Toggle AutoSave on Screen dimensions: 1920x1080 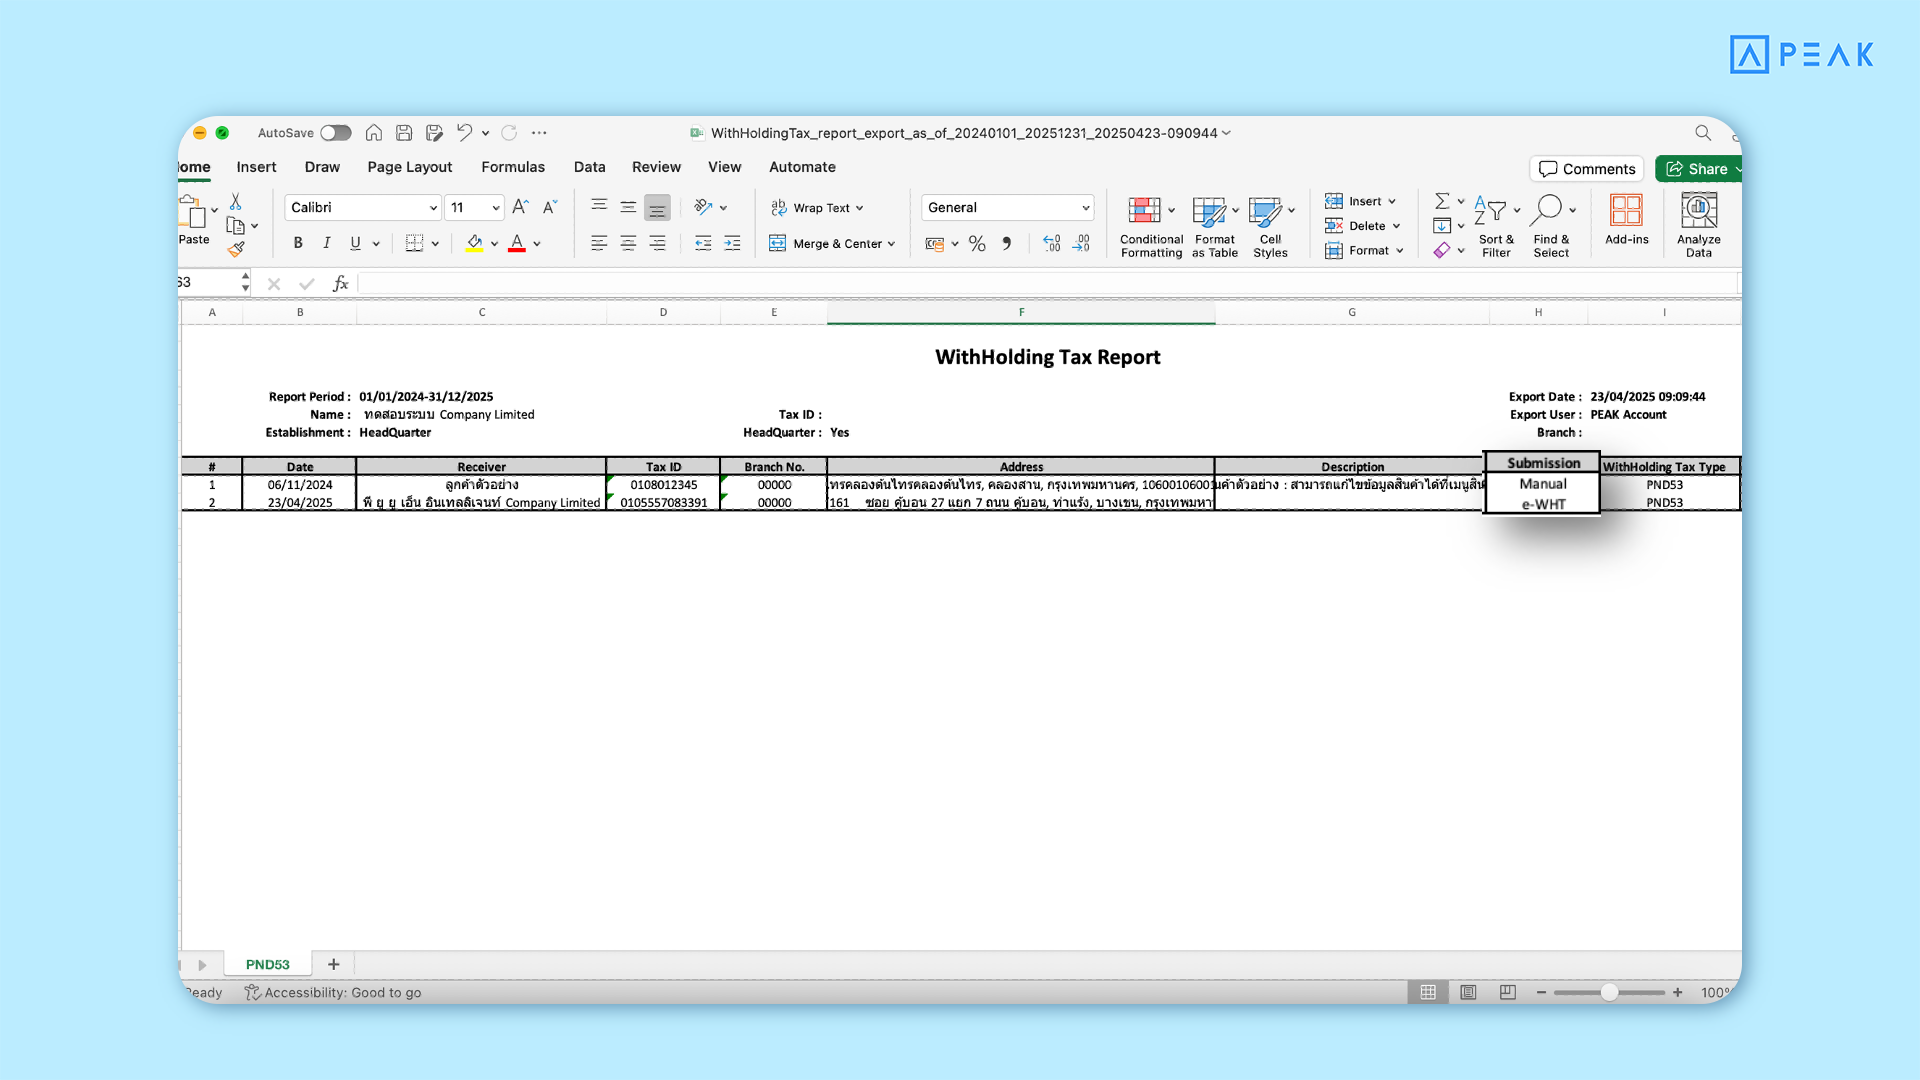(x=336, y=132)
